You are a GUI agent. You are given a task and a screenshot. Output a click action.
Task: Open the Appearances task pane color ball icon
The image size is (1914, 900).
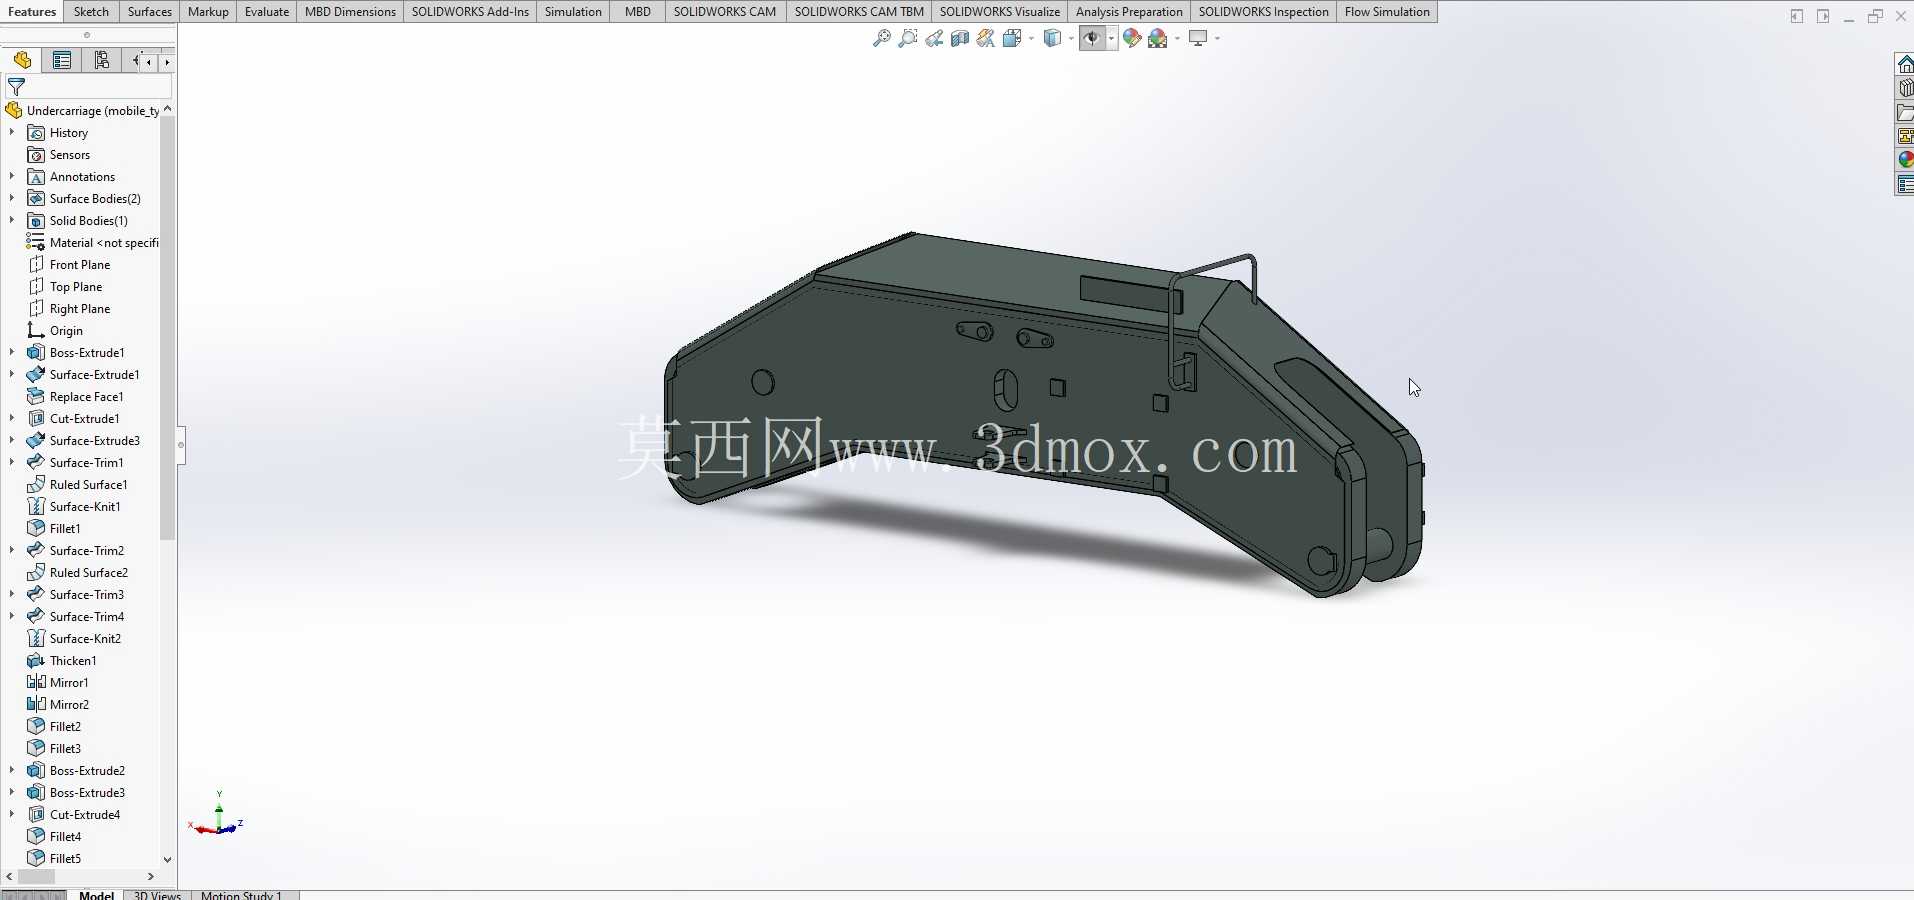point(1905,160)
